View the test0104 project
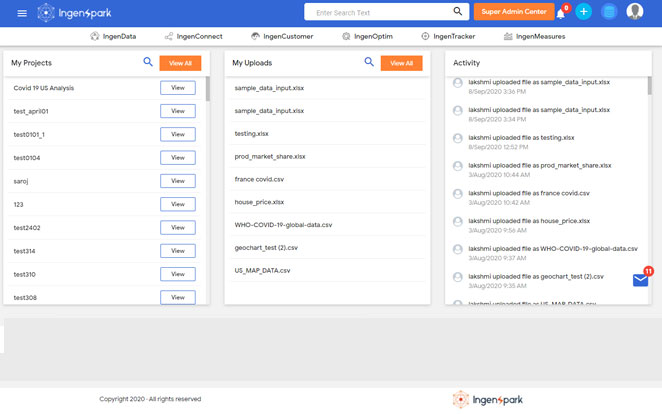The image size is (662, 414). pyautogui.click(x=178, y=157)
